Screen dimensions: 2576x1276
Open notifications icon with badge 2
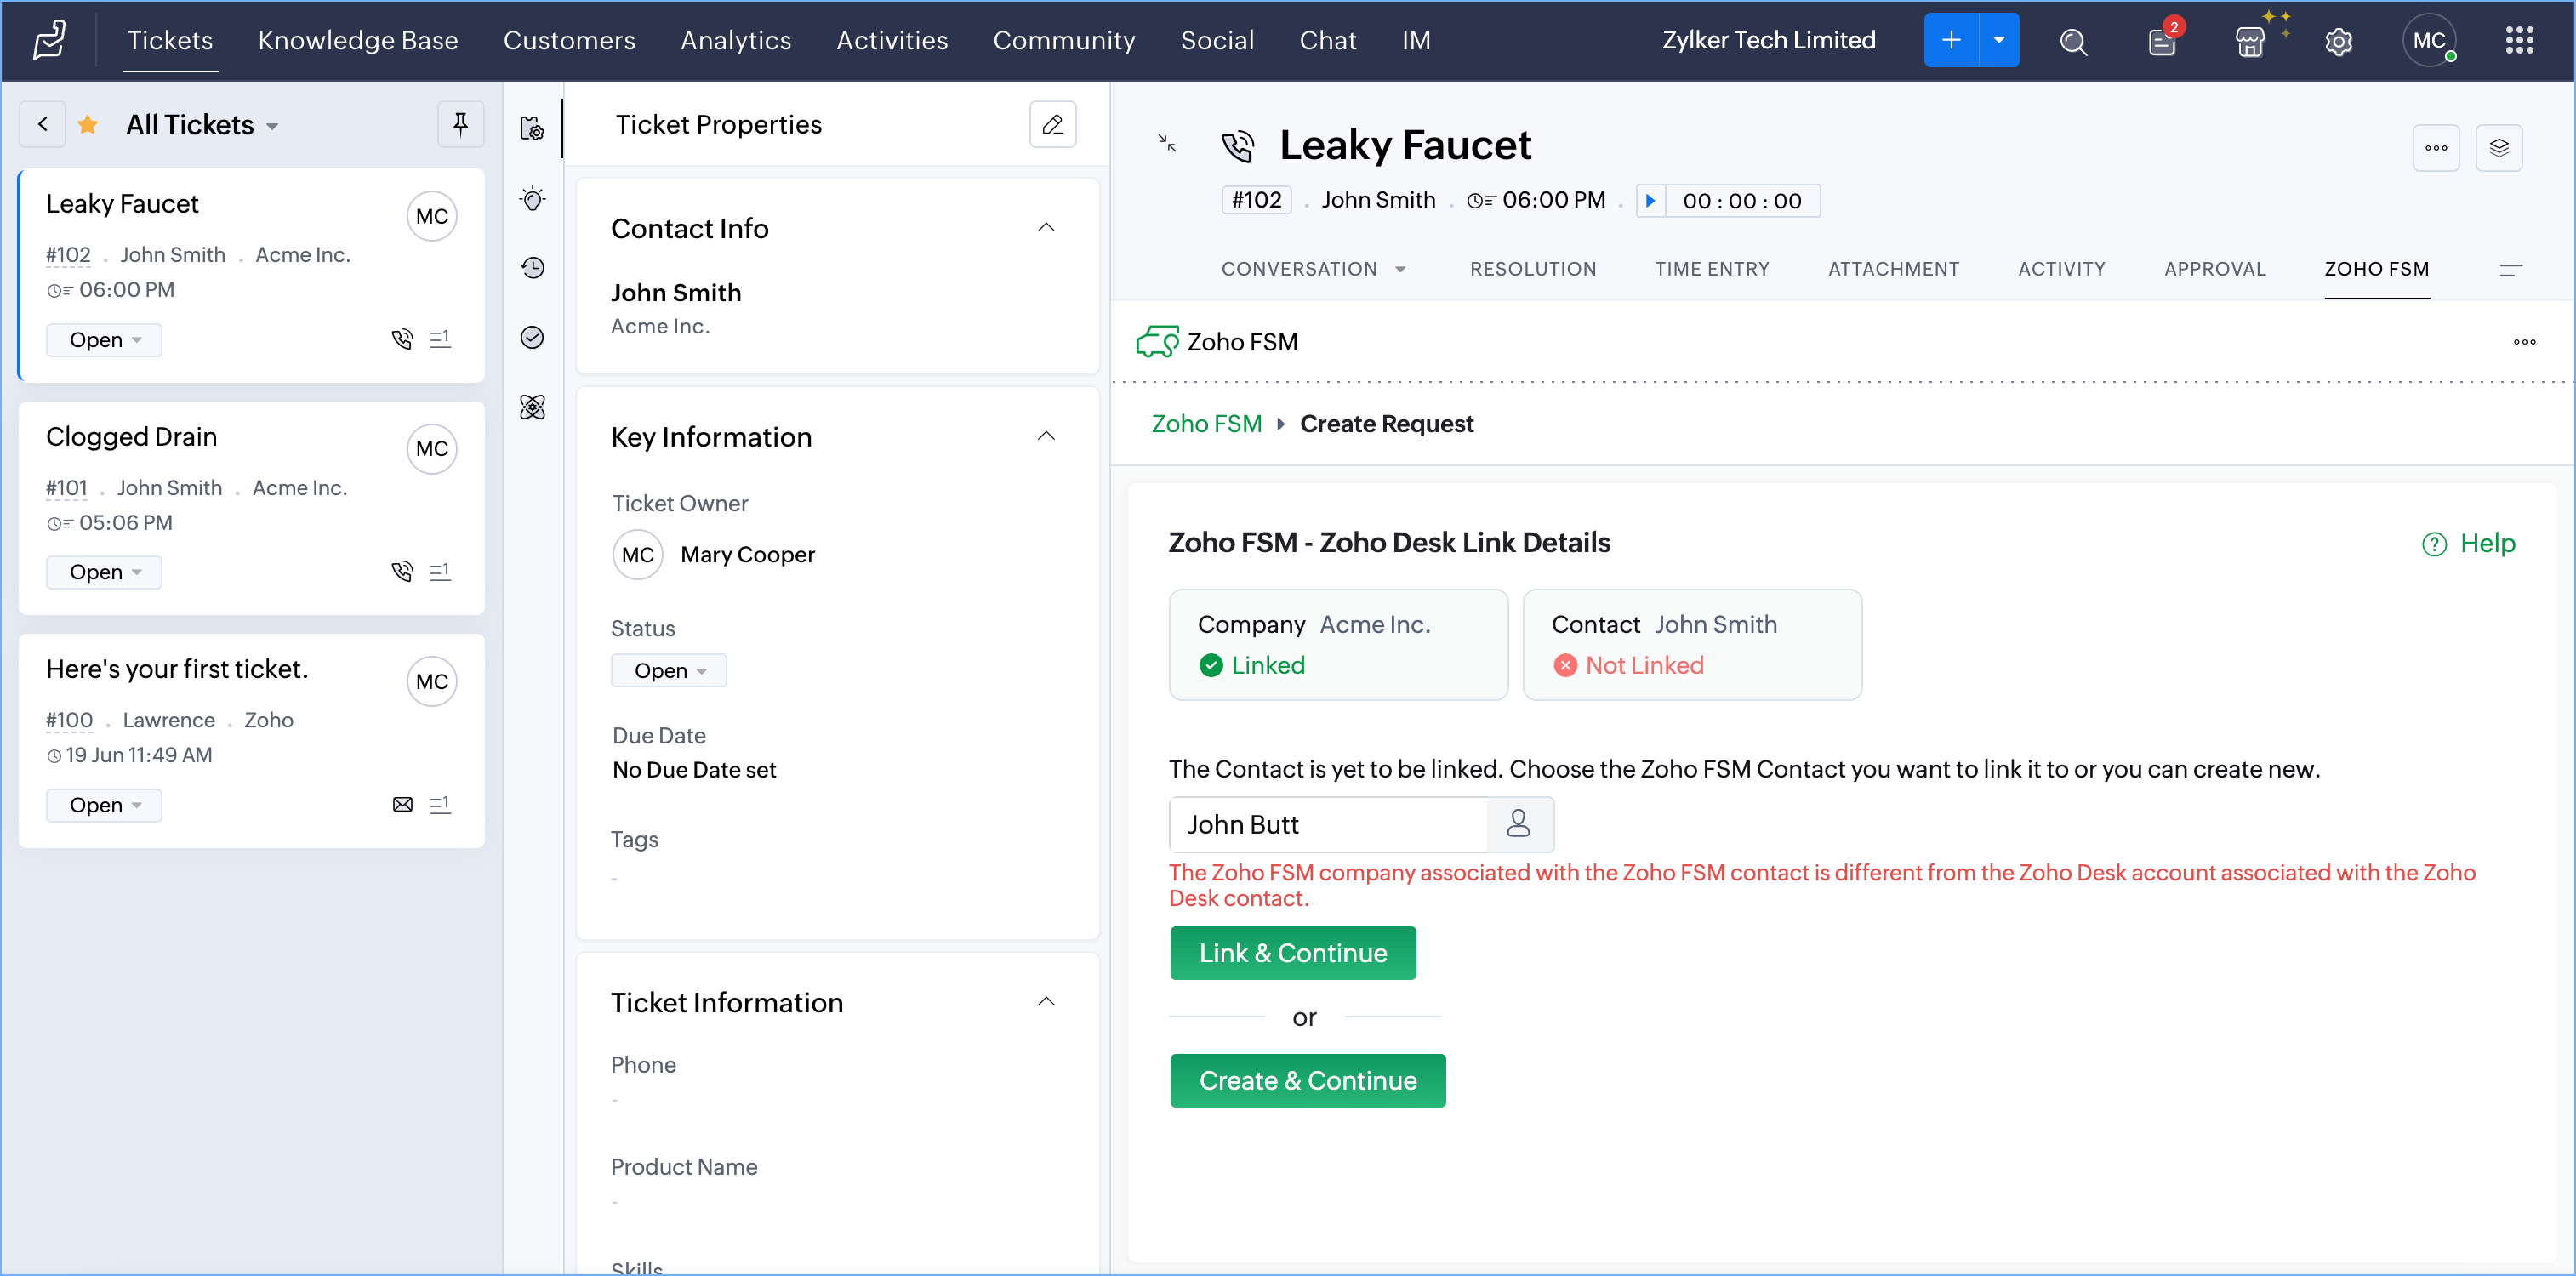tap(2161, 41)
